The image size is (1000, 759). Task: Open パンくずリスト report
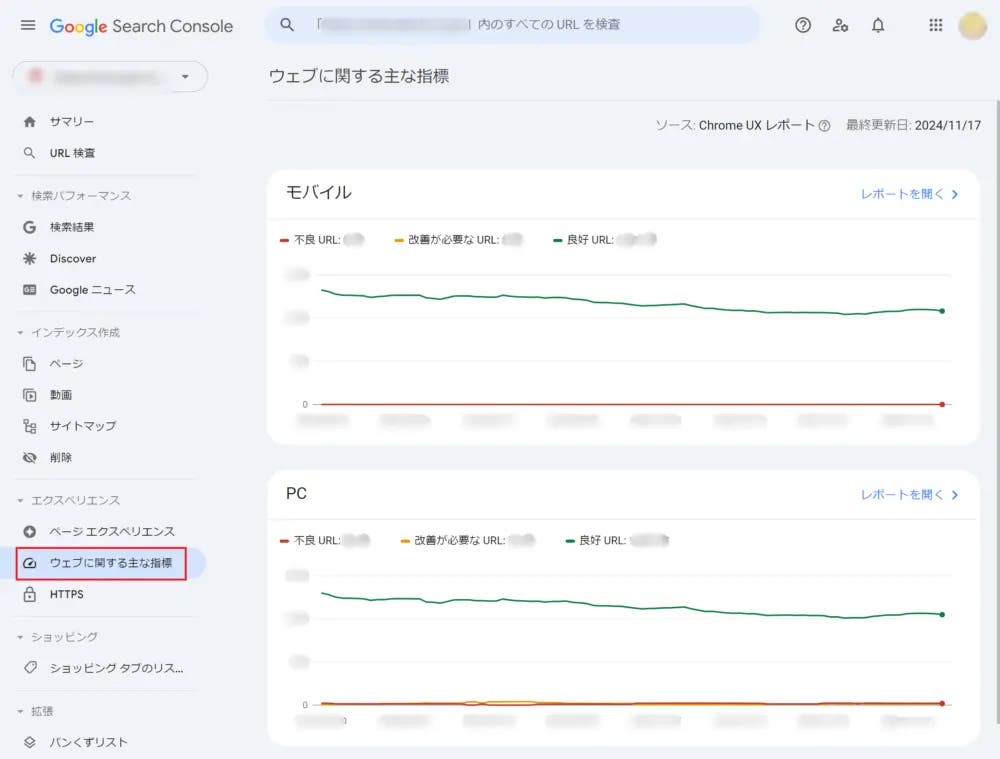tap(89, 742)
